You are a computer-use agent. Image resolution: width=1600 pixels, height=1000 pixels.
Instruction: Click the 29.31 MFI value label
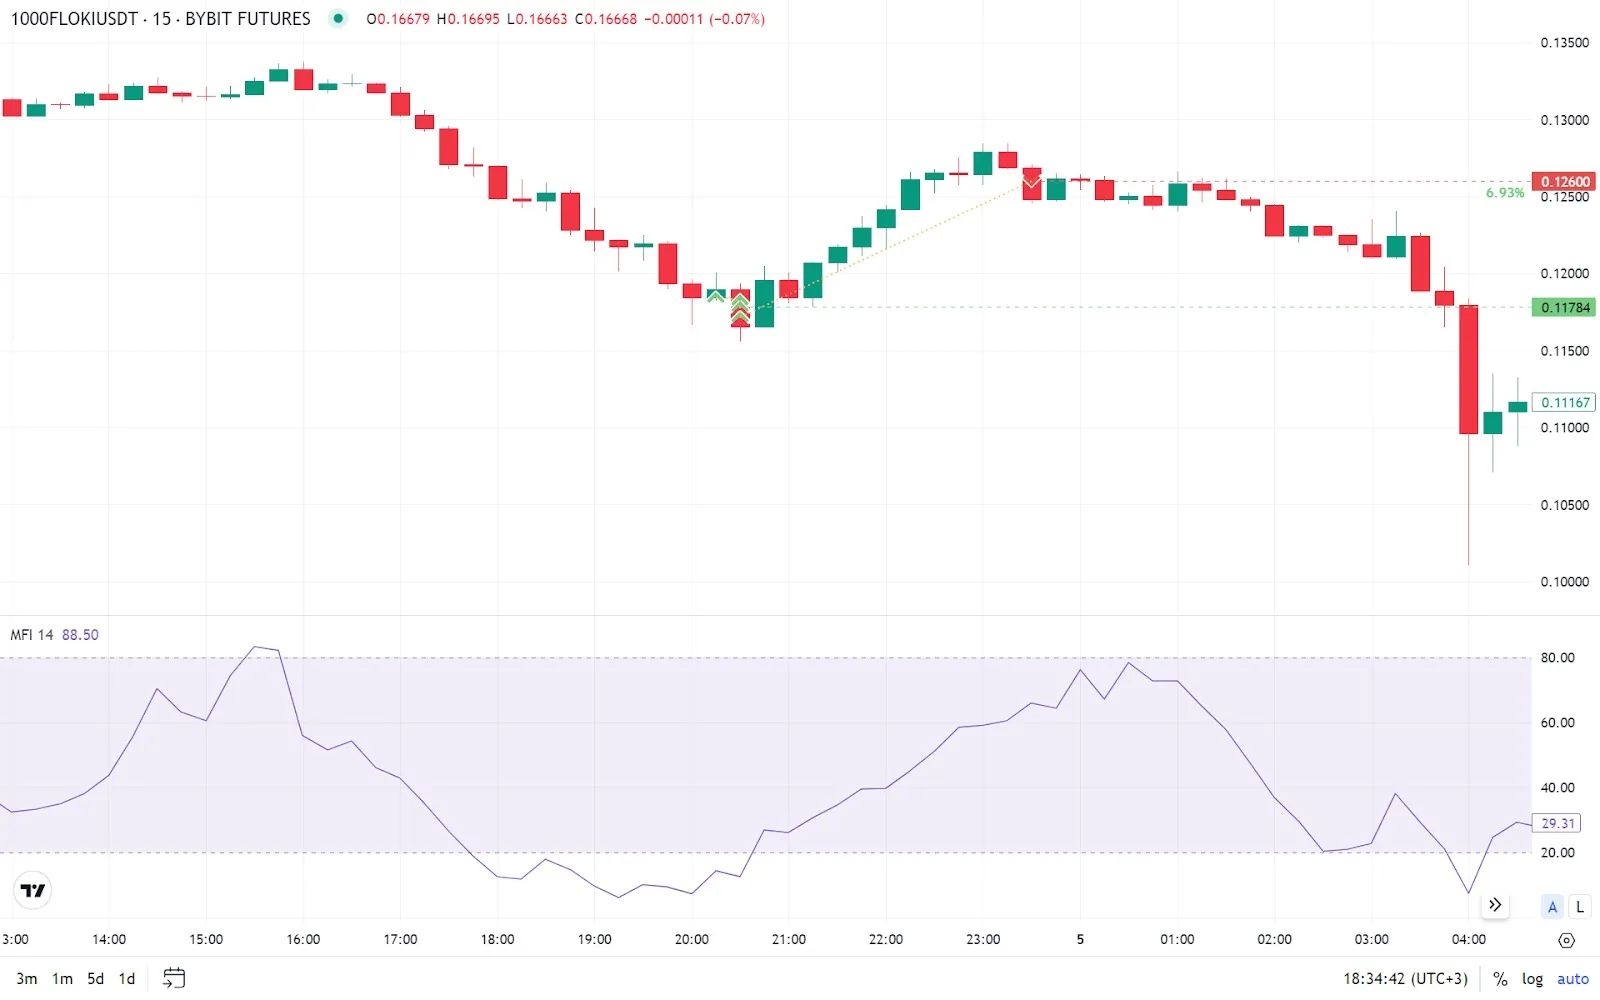pyautogui.click(x=1557, y=823)
